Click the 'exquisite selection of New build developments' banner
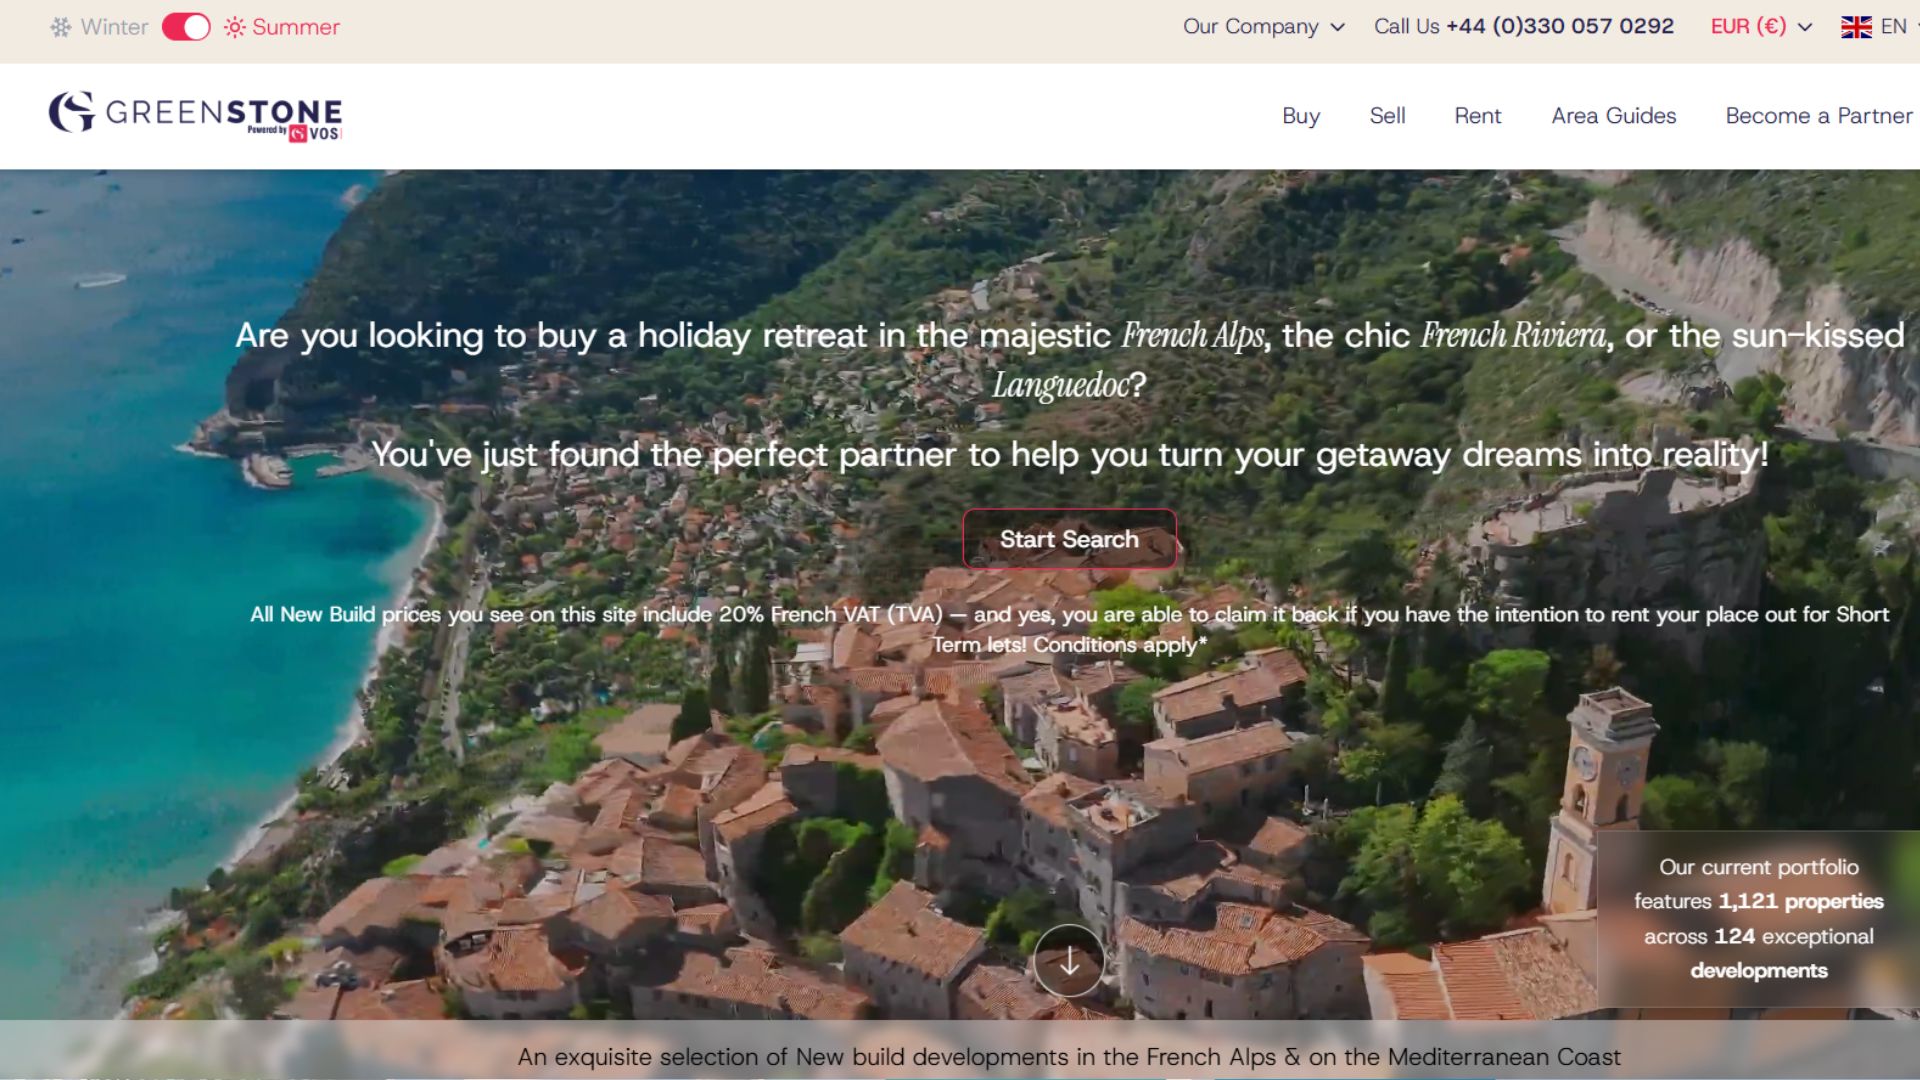 click(1069, 1057)
